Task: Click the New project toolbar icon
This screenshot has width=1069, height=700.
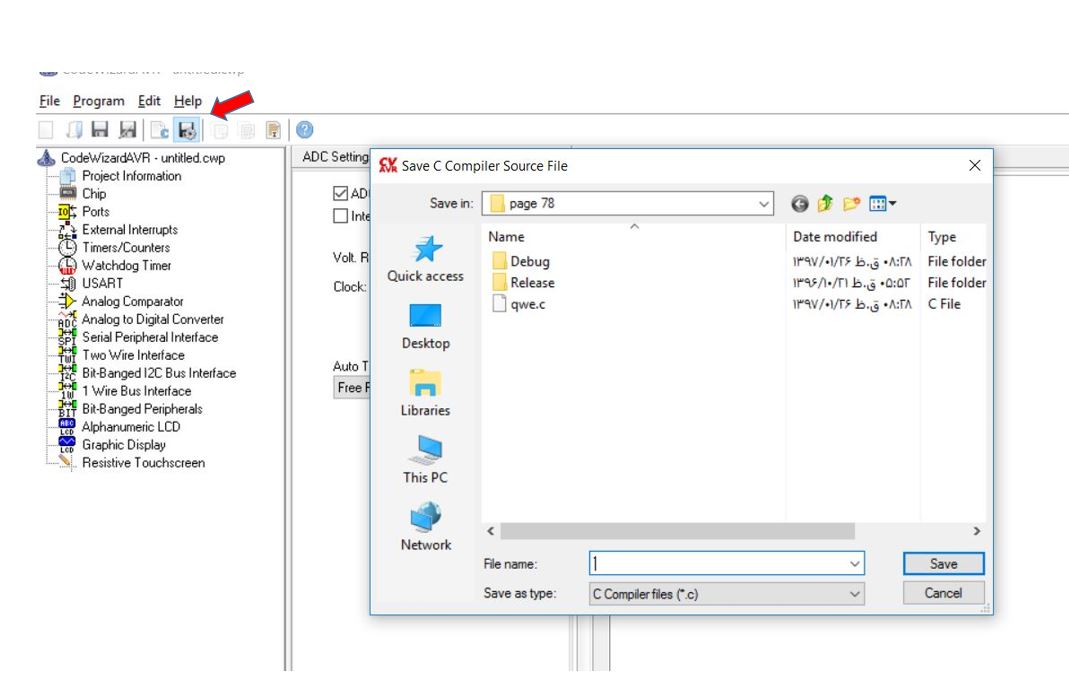Action: 46,130
